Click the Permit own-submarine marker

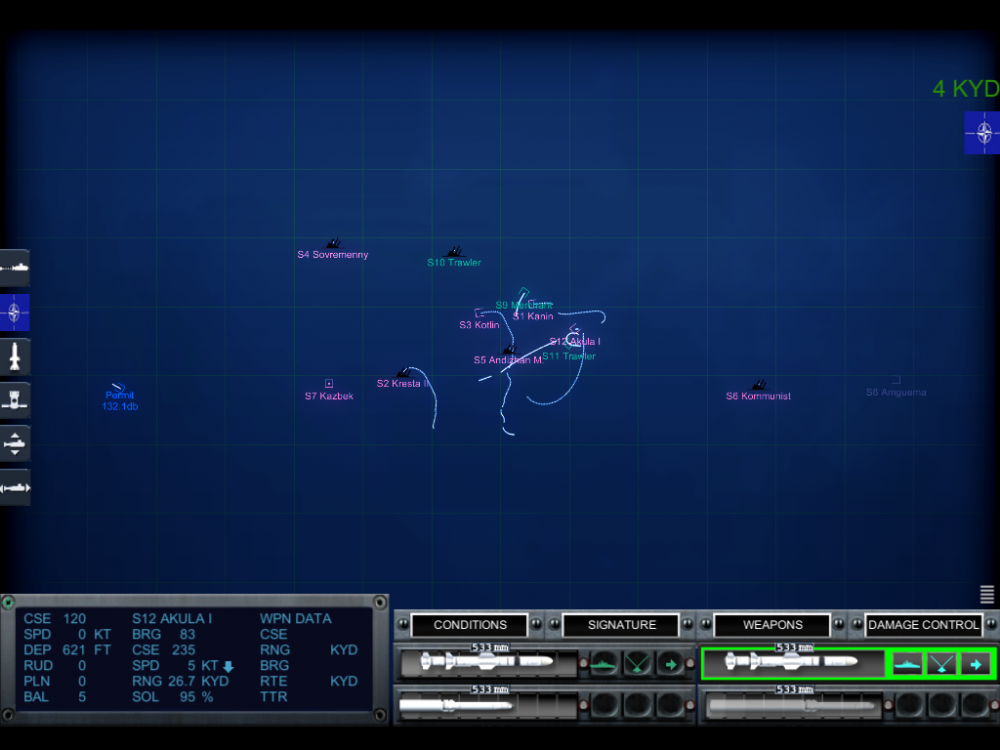(x=119, y=386)
